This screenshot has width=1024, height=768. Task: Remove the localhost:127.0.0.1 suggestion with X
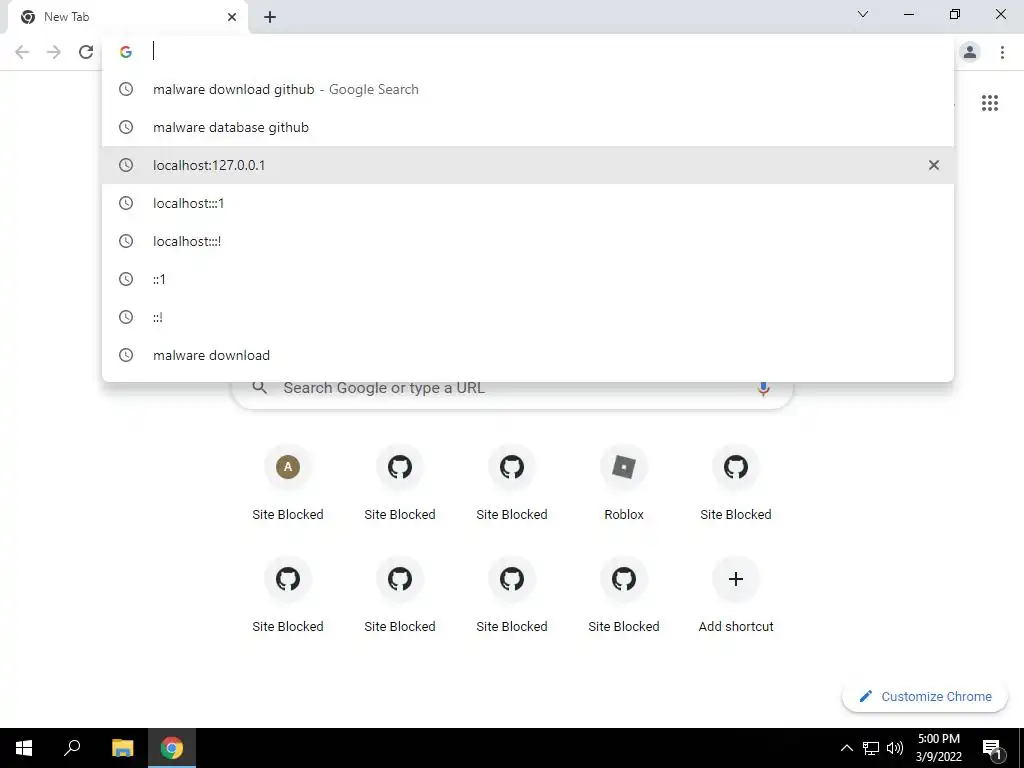tap(934, 165)
